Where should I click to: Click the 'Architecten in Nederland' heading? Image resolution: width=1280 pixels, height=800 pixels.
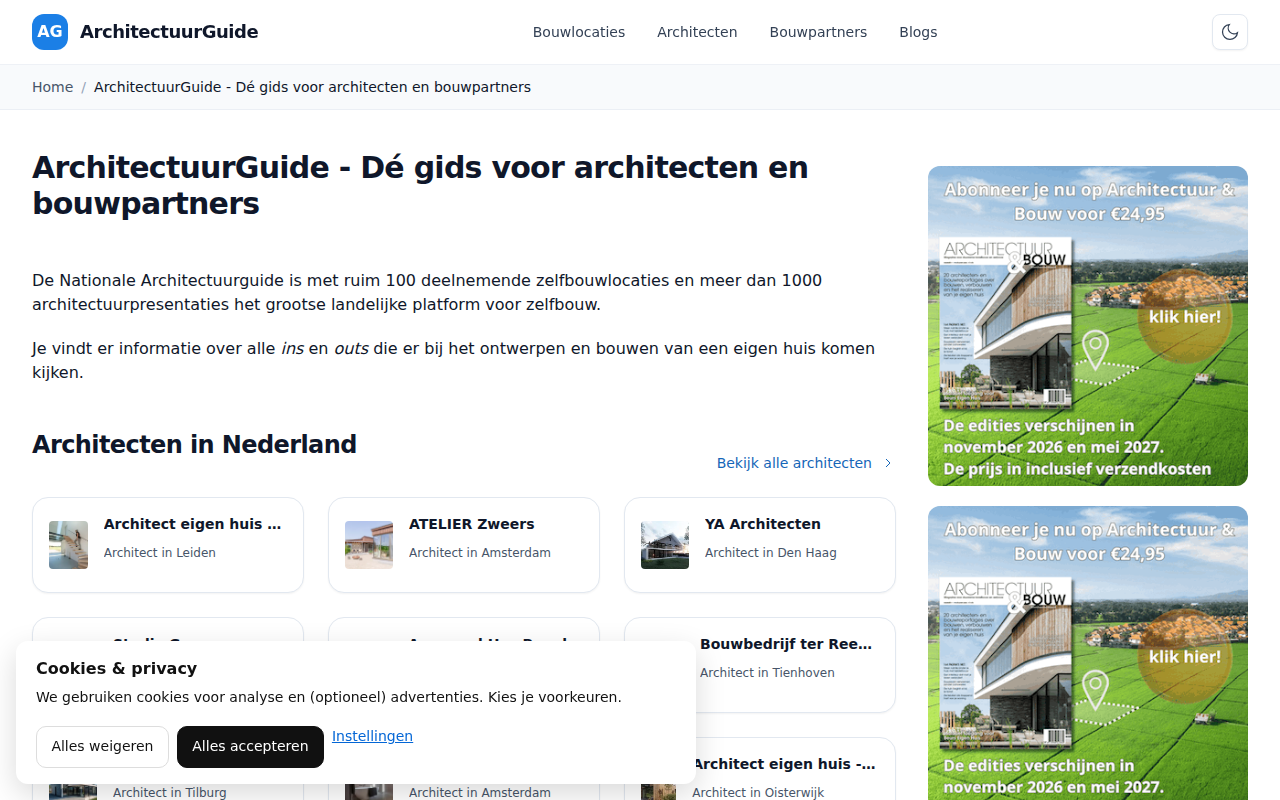(194, 444)
